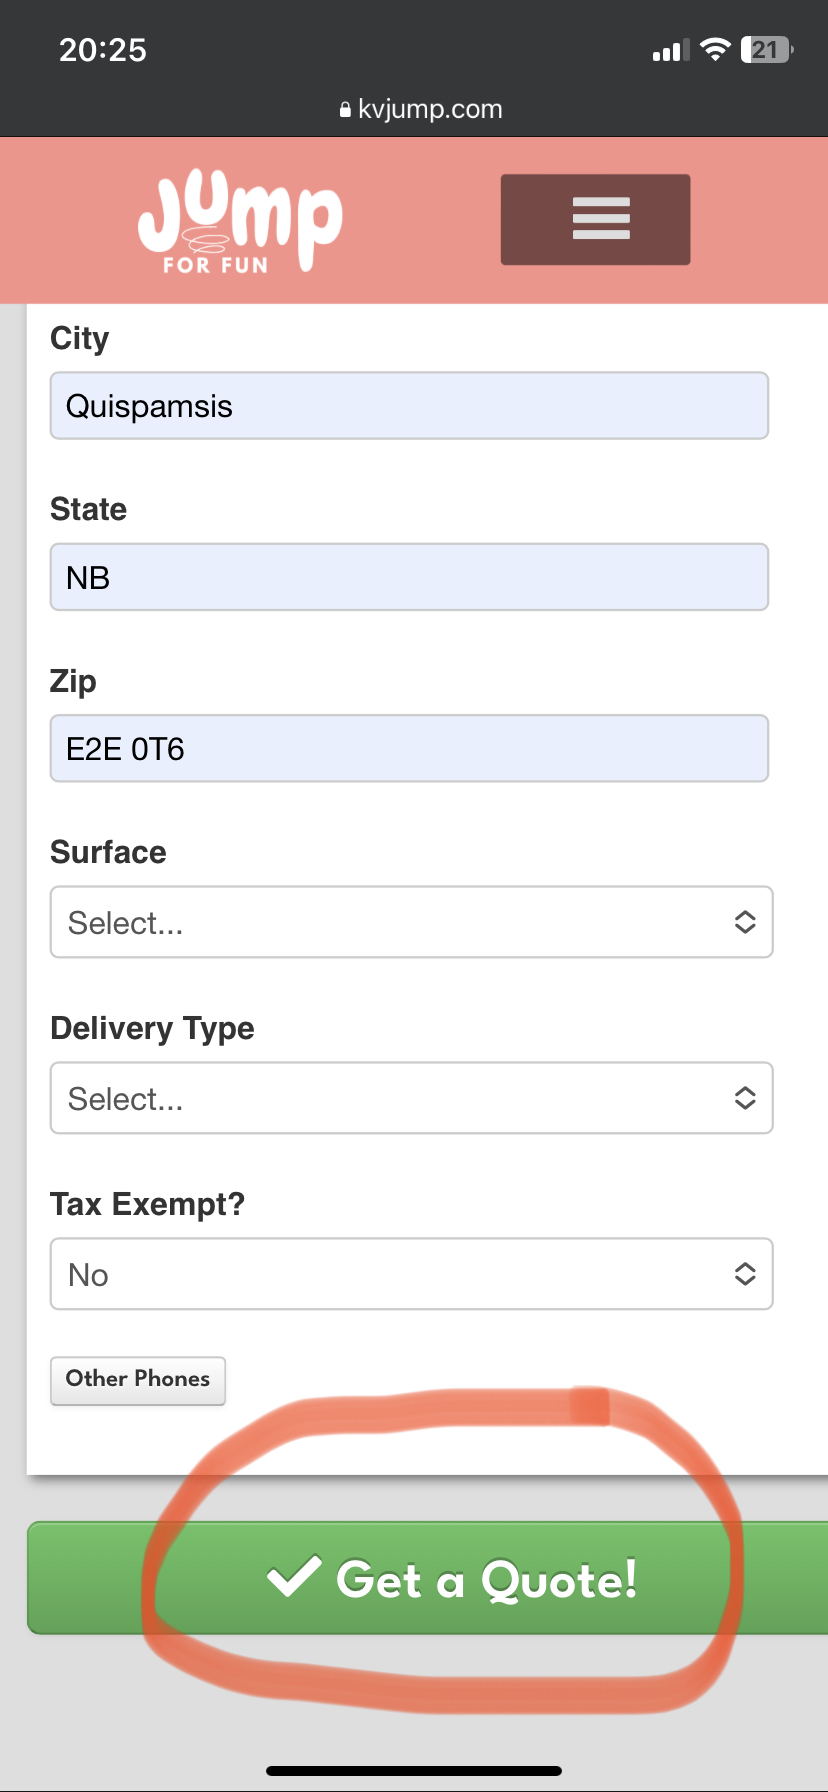This screenshot has height=1792, width=828.
Task: Click the Other Phones button
Action: (138, 1380)
